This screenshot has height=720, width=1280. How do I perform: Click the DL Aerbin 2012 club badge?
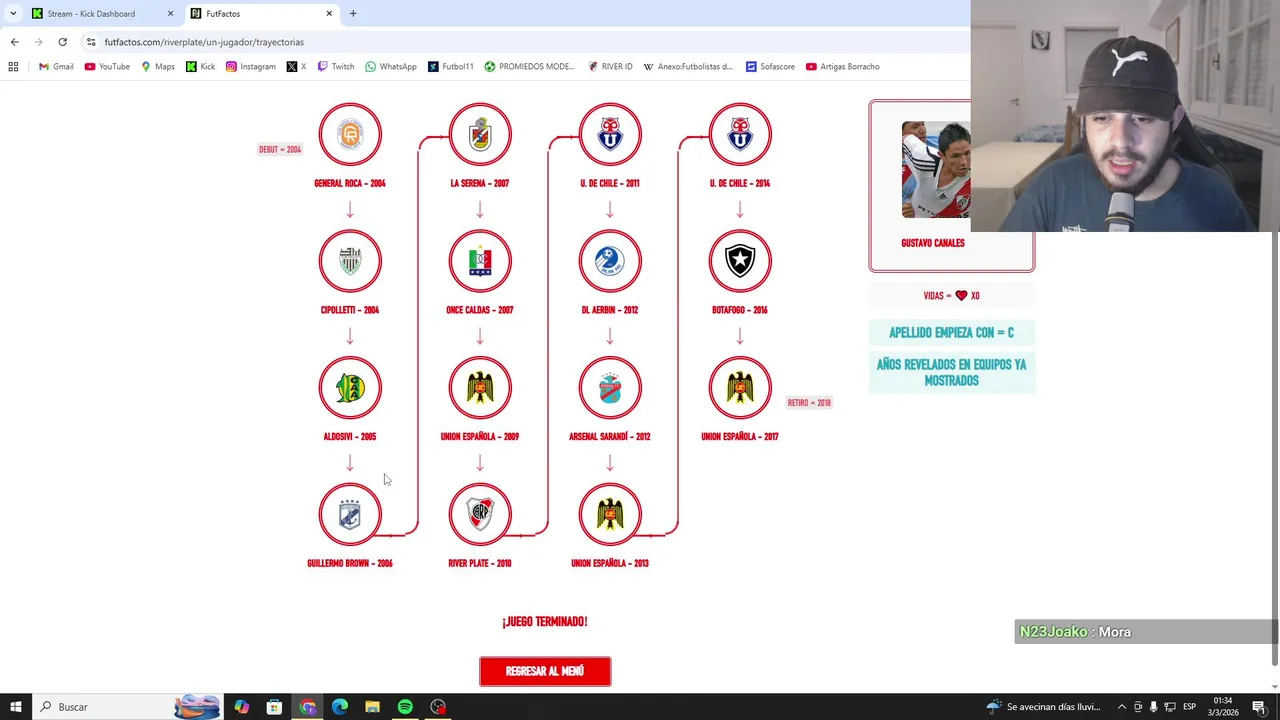[x=610, y=261]
